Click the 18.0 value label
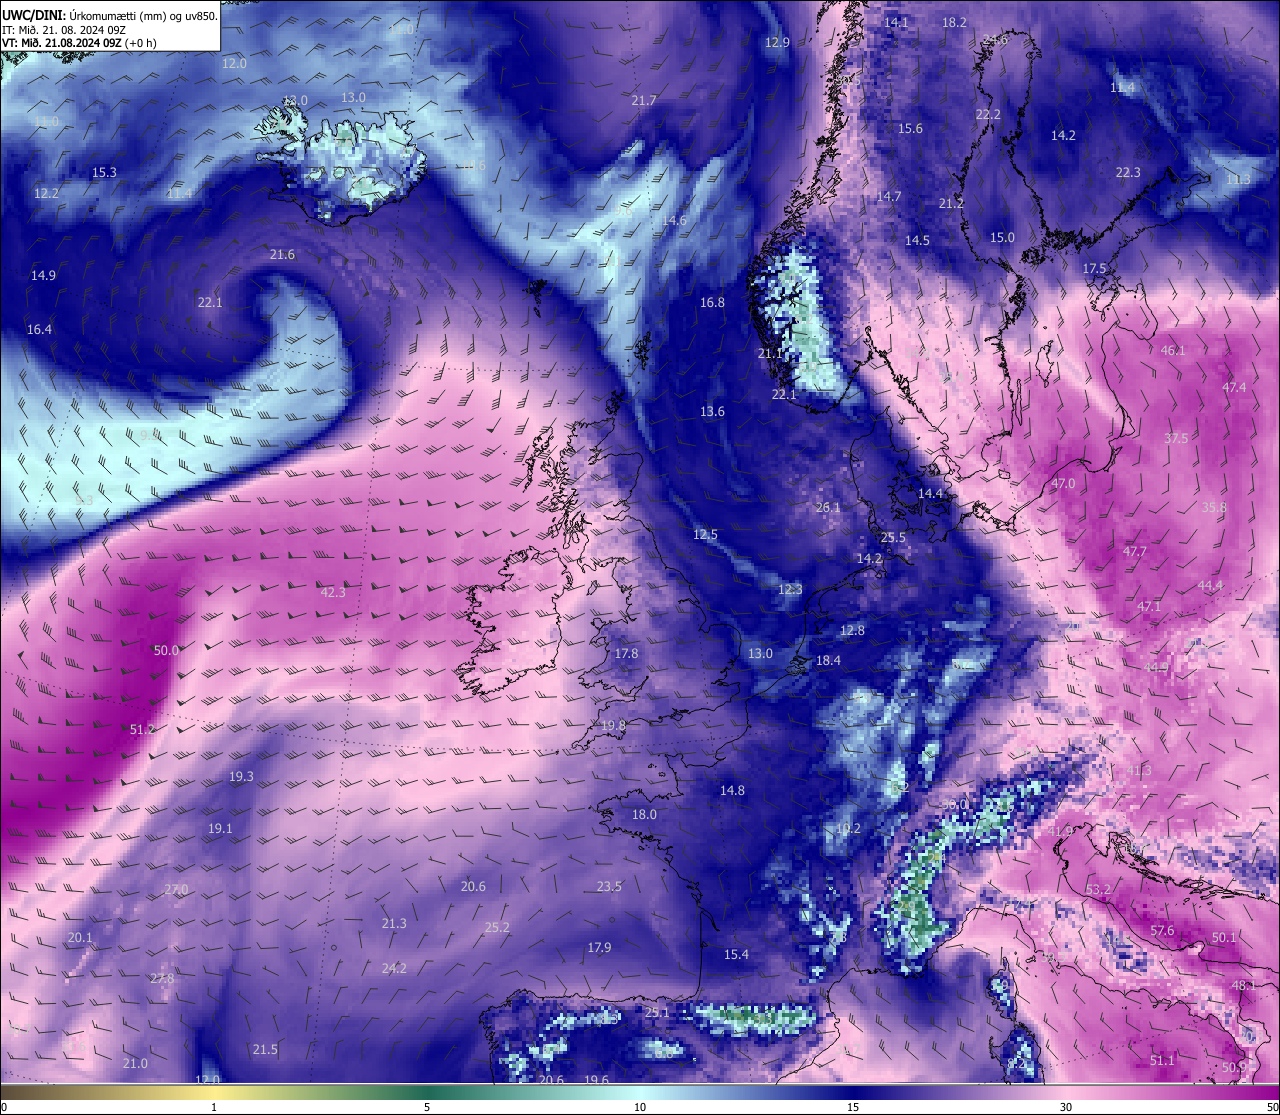The height and width of the screenshot is (1115, 1280). click(644, 814)
